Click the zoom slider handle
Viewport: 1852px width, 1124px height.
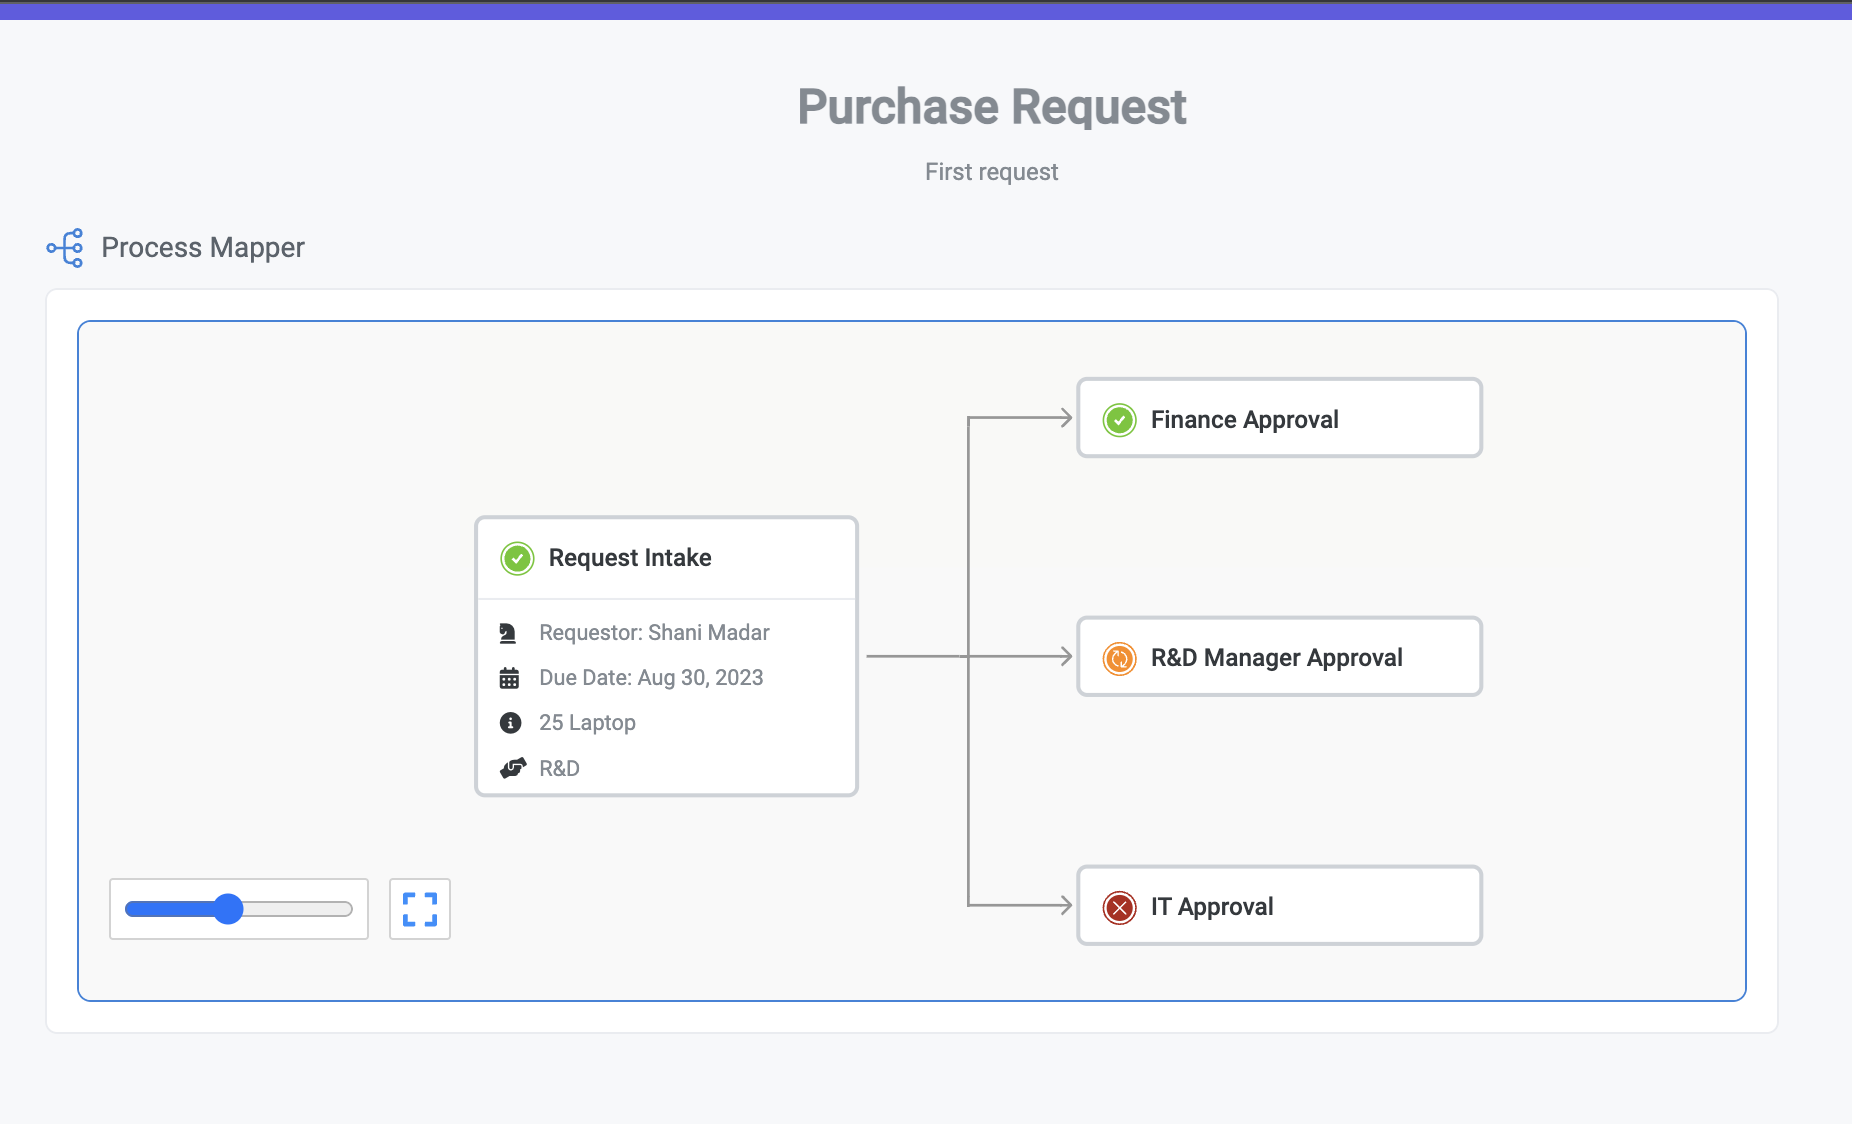(229, 909)
